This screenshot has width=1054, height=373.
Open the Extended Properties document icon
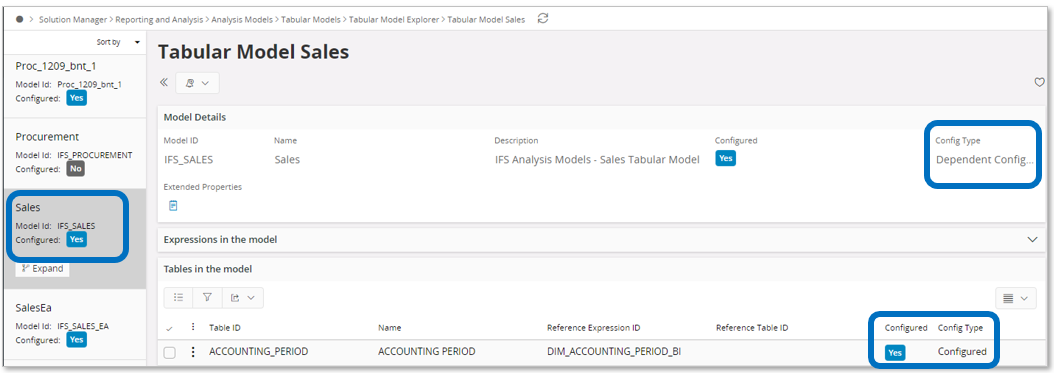click(173, 206)
